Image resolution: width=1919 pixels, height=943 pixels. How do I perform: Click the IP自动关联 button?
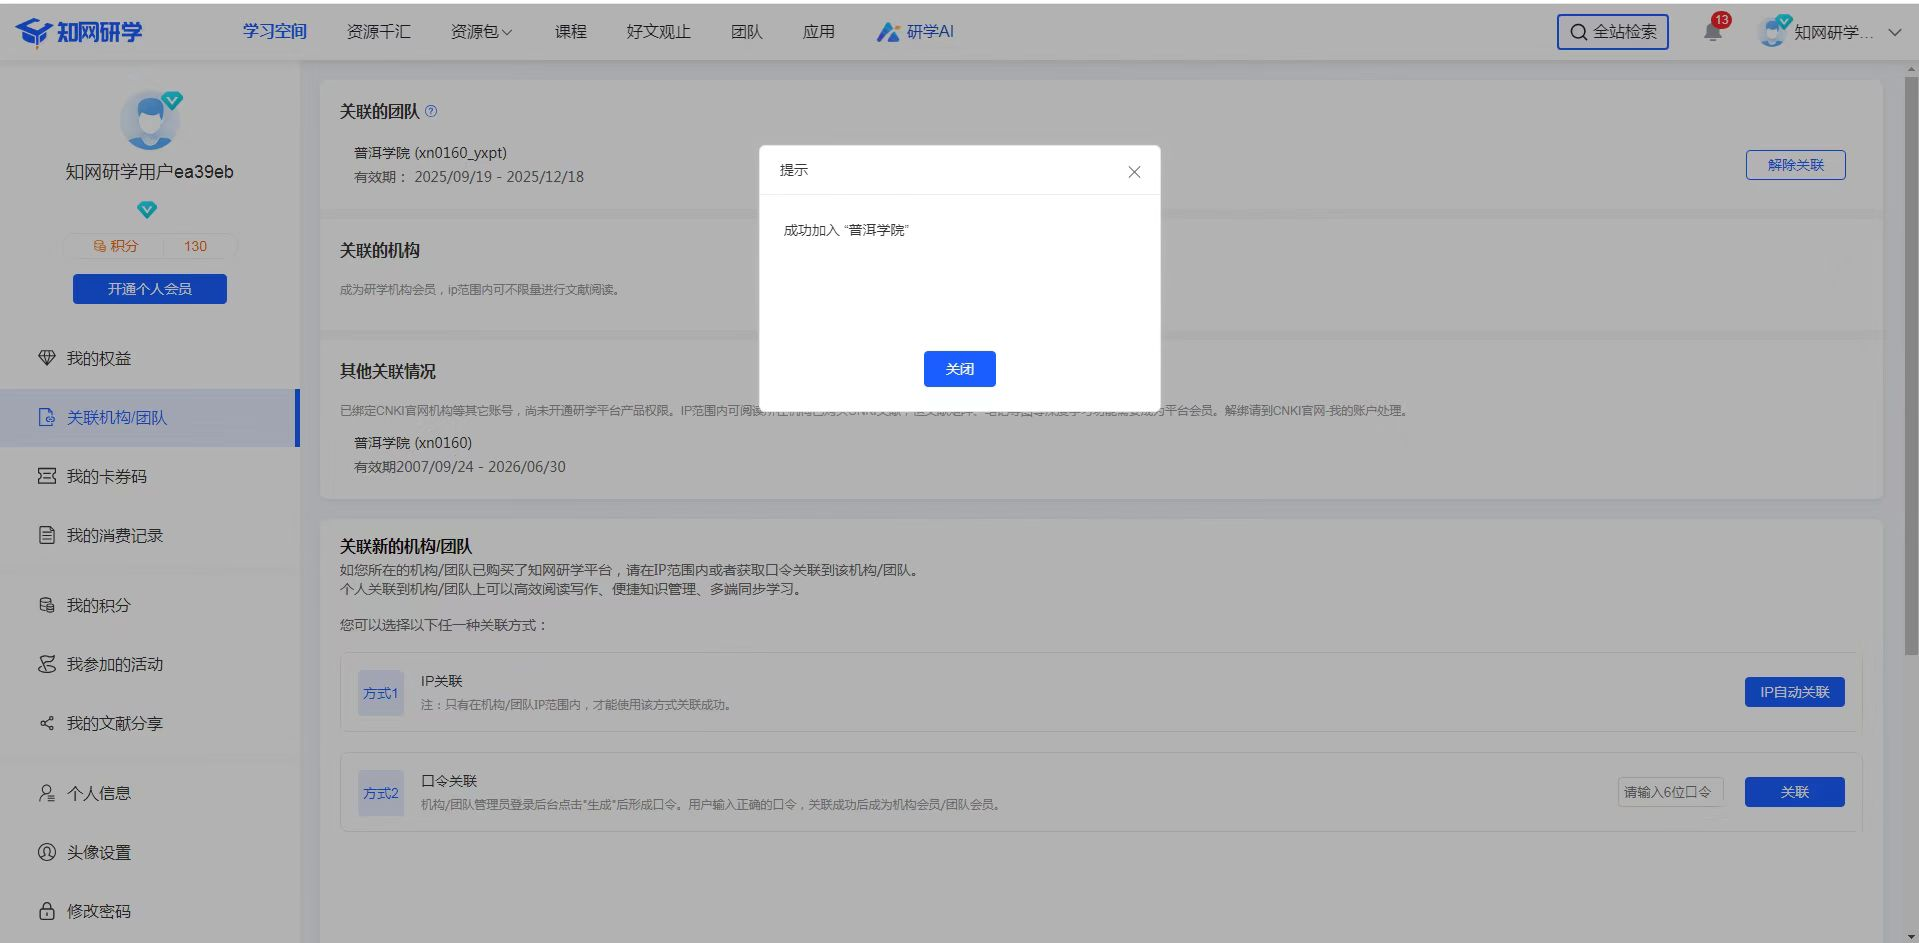pos(1794,692)
